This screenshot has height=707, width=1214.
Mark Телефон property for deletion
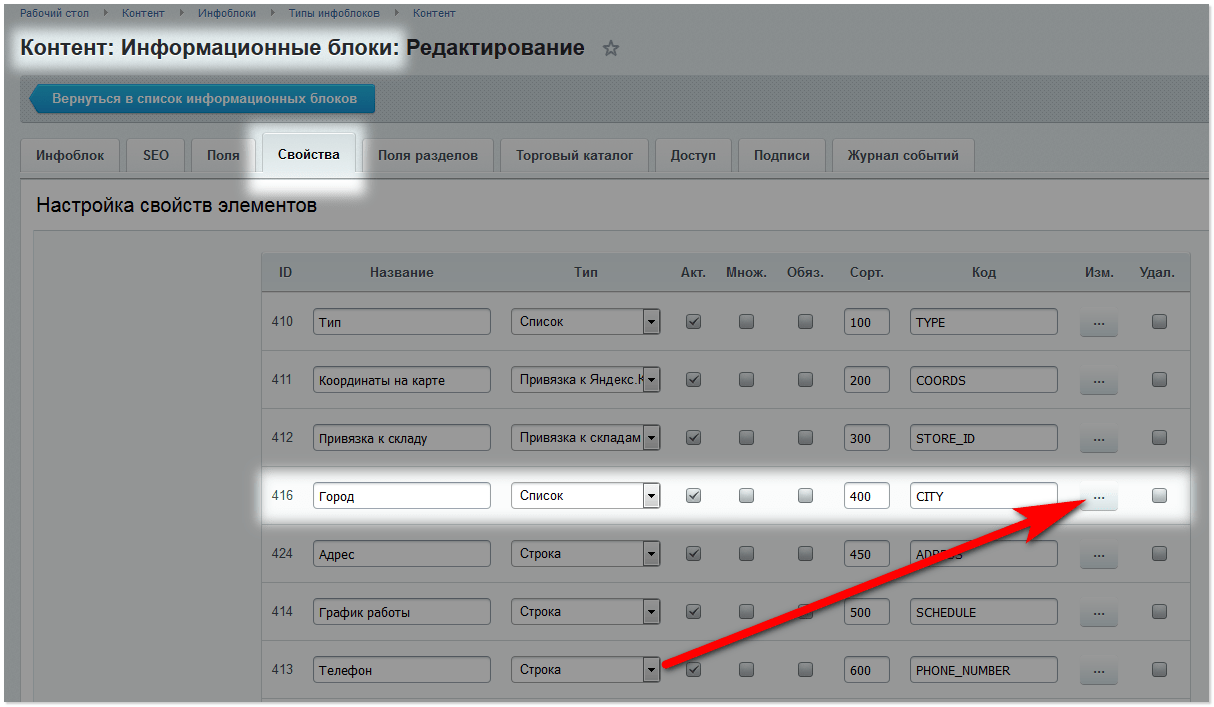[1159, 669]
